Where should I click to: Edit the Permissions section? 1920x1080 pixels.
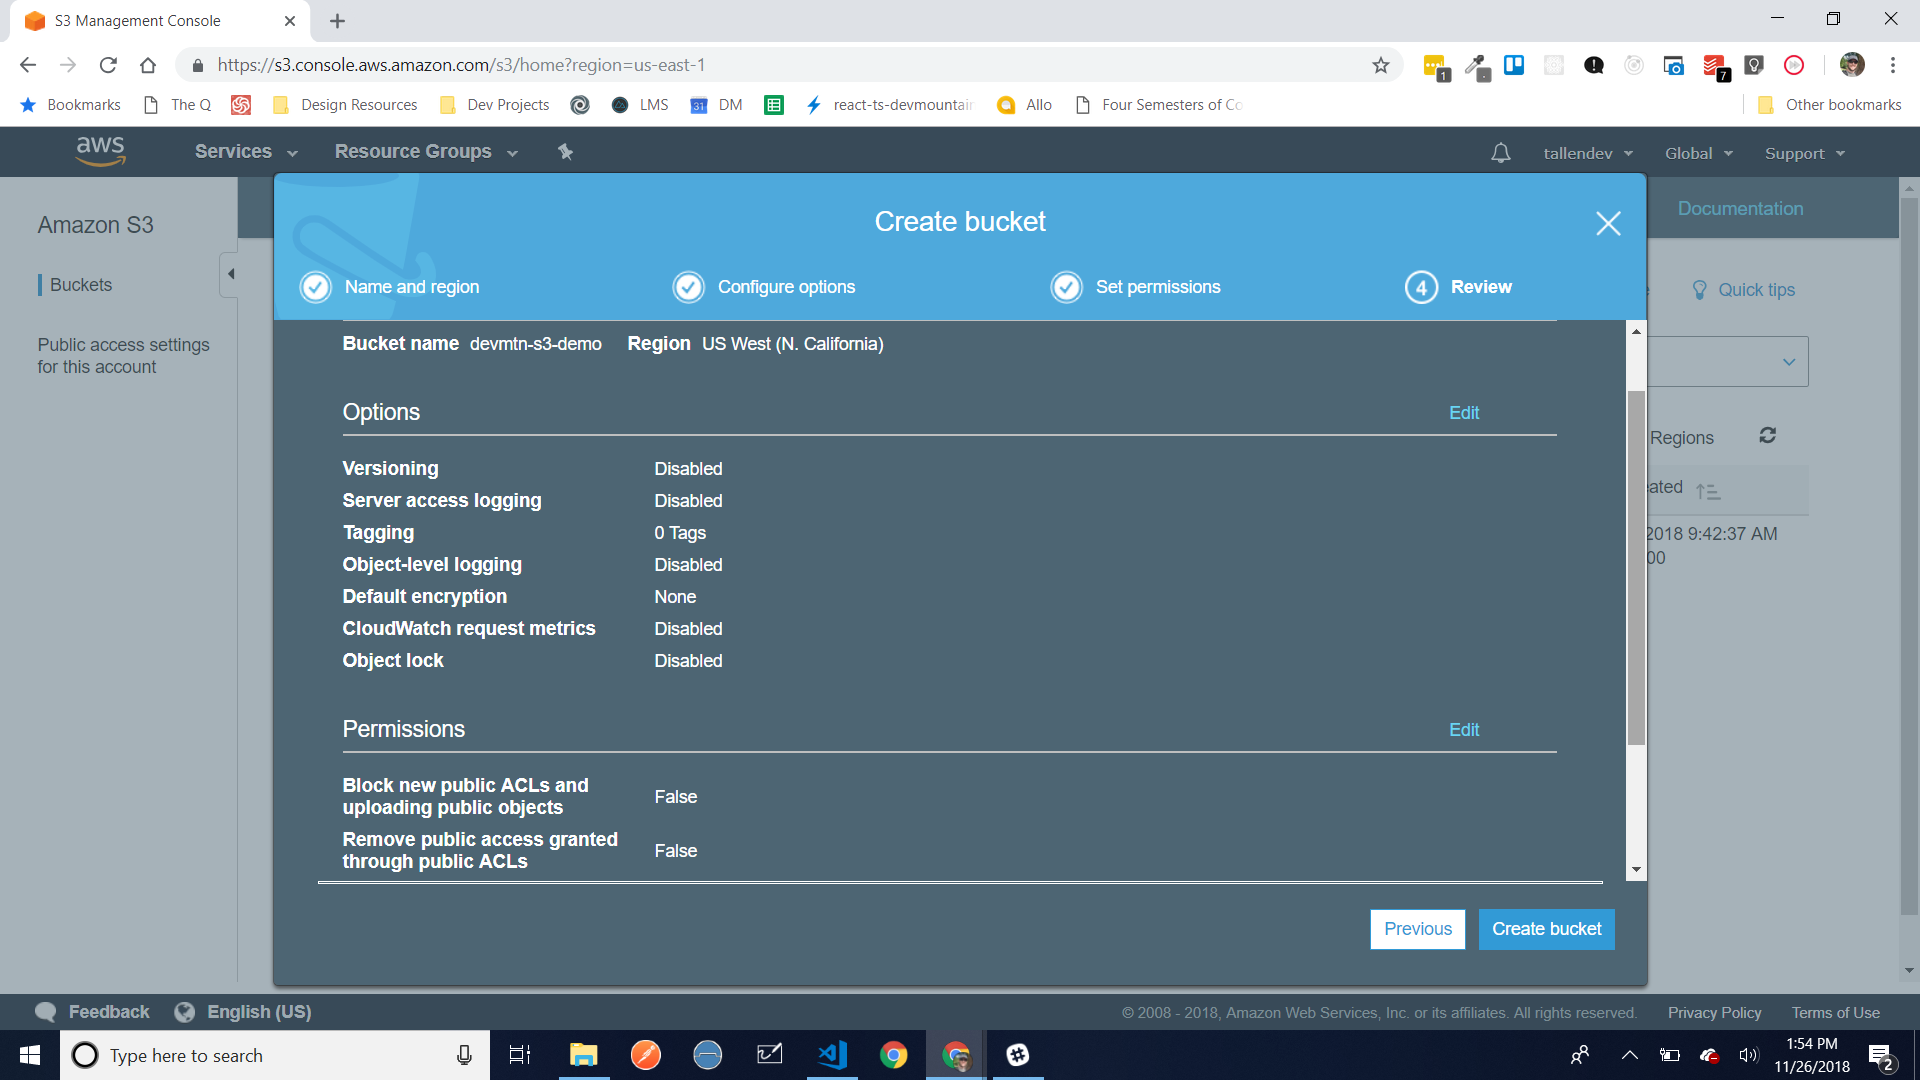[x=1463, y=730]
